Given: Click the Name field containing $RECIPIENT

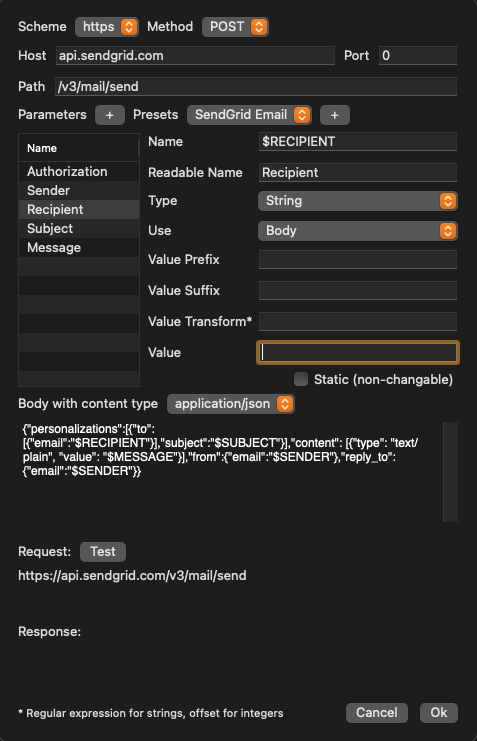Looking at the screenshot, I should (x=358, y=142).
